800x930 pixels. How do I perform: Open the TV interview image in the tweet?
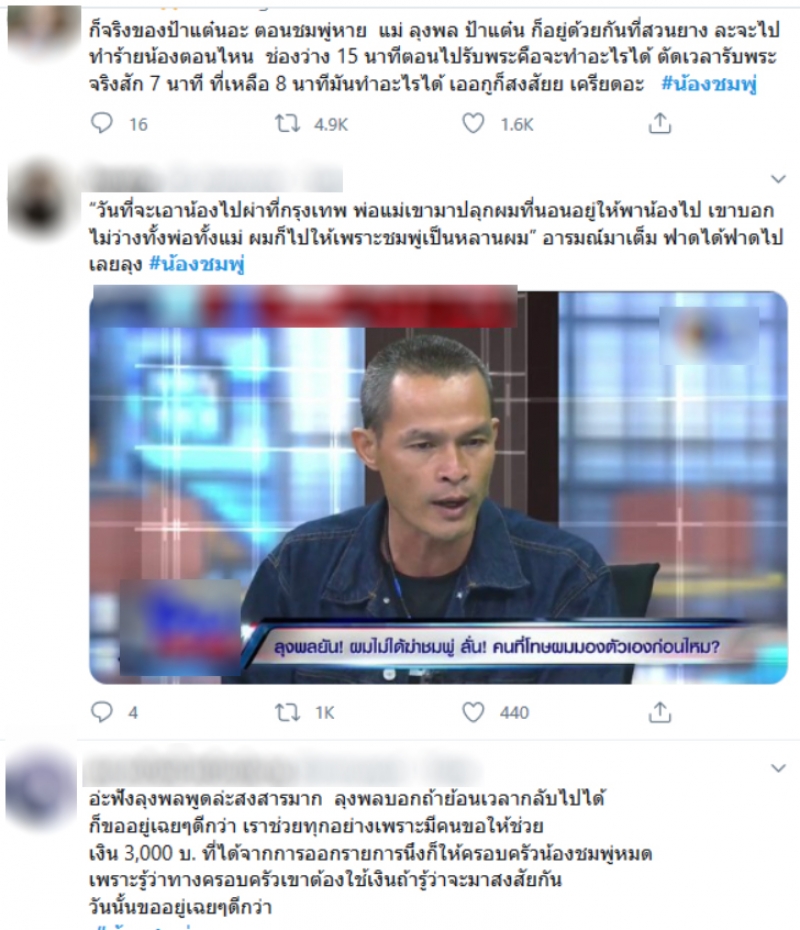(438, 486)
